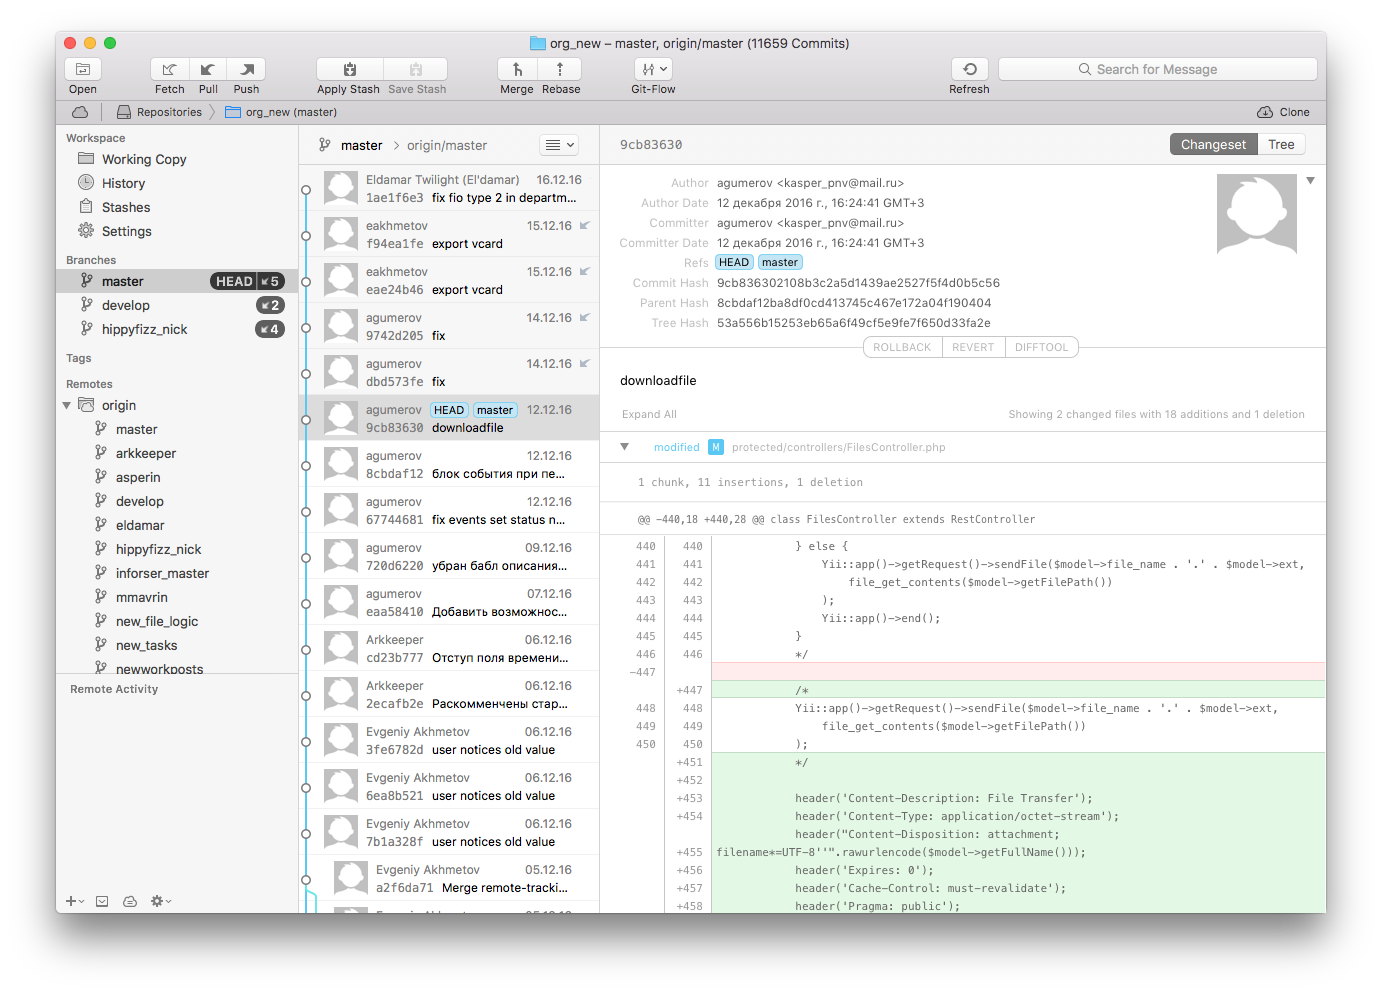
Task: Select the develop local branch
Action: click(x=126, y=306)
